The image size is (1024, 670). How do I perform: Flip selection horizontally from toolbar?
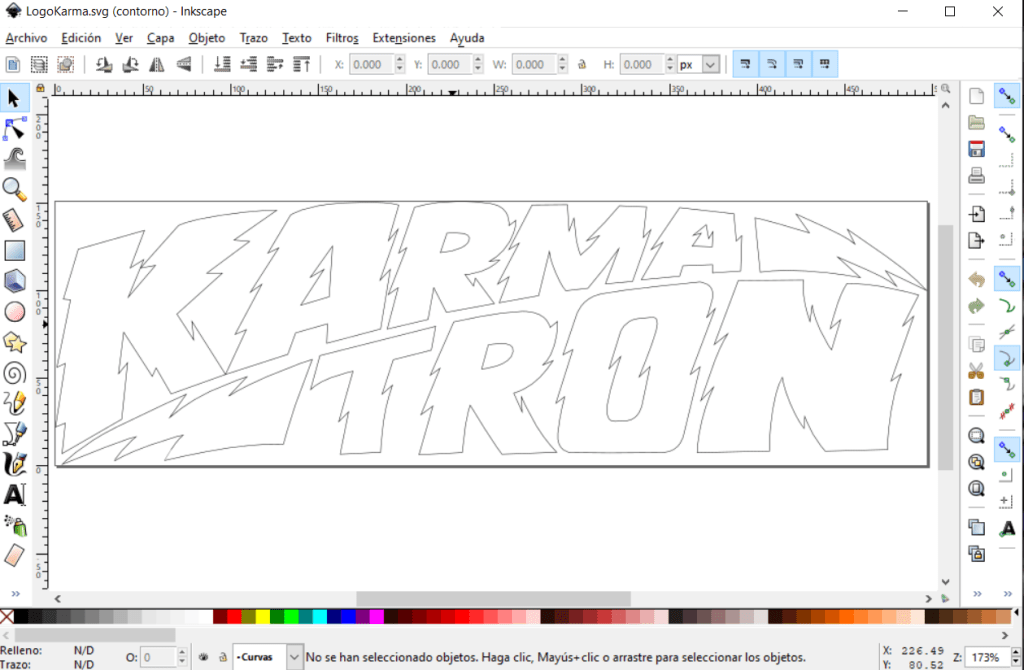[x=157, y=64]
